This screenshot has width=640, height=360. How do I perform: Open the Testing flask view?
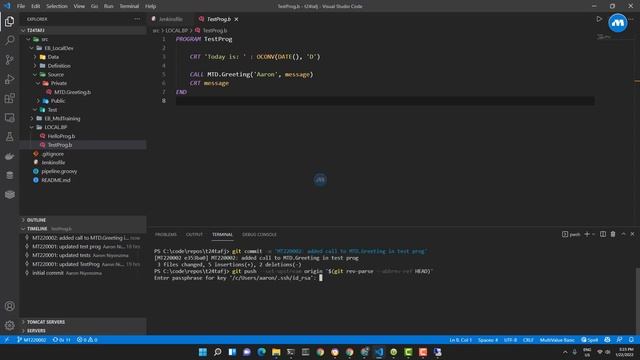(x=9, y=137)
